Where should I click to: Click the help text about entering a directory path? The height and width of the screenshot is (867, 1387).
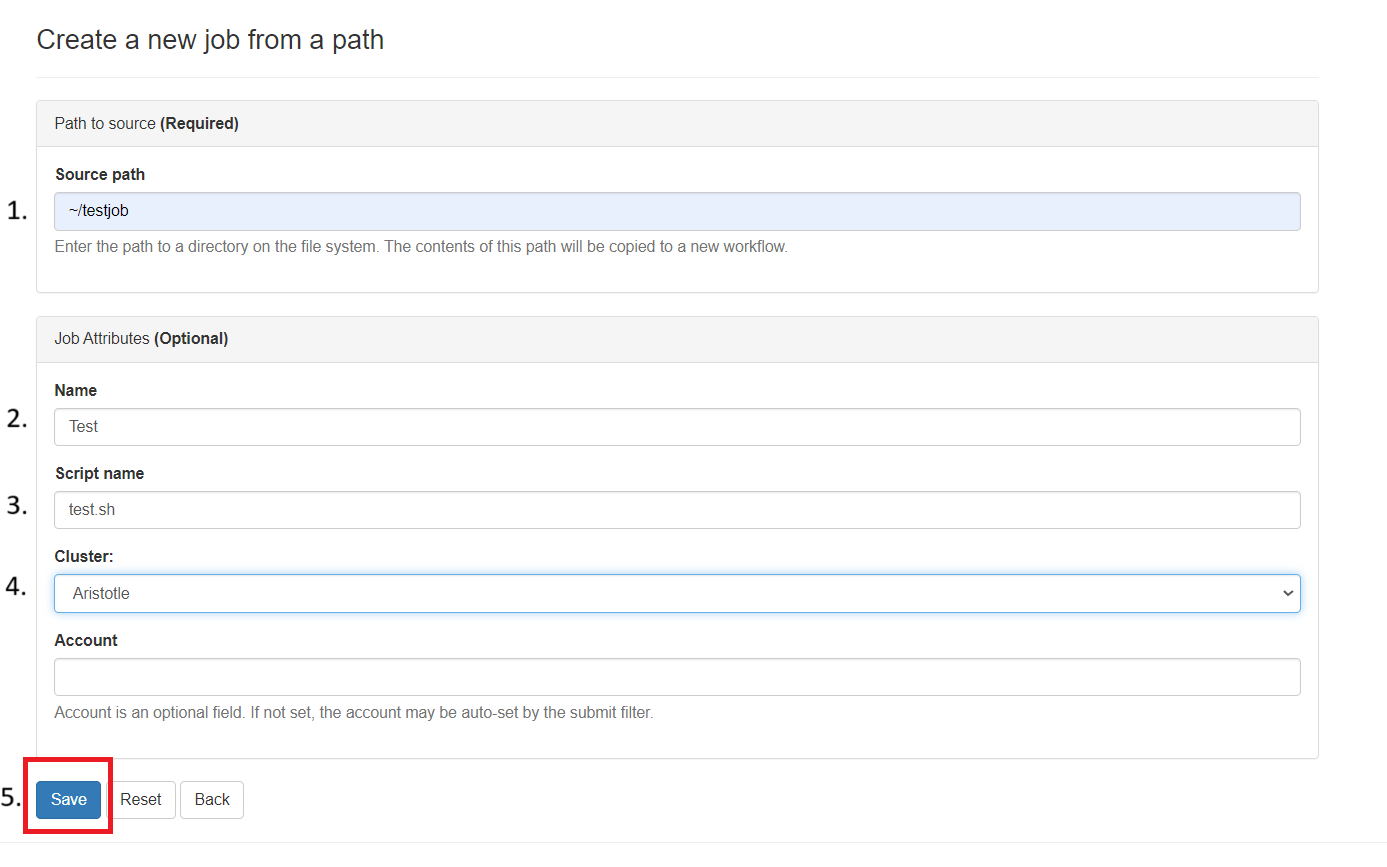[x=421, y=247]
